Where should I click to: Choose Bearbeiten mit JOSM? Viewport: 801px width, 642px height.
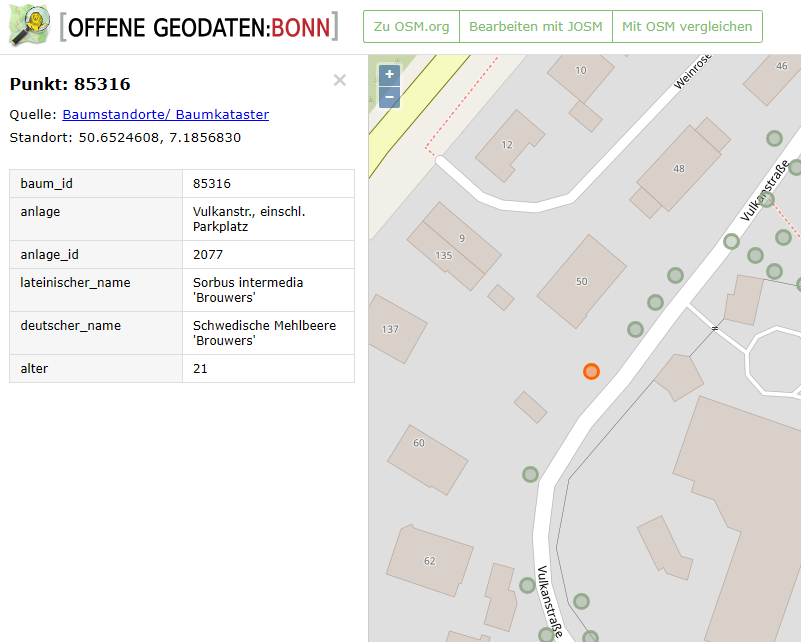(536, 27)
